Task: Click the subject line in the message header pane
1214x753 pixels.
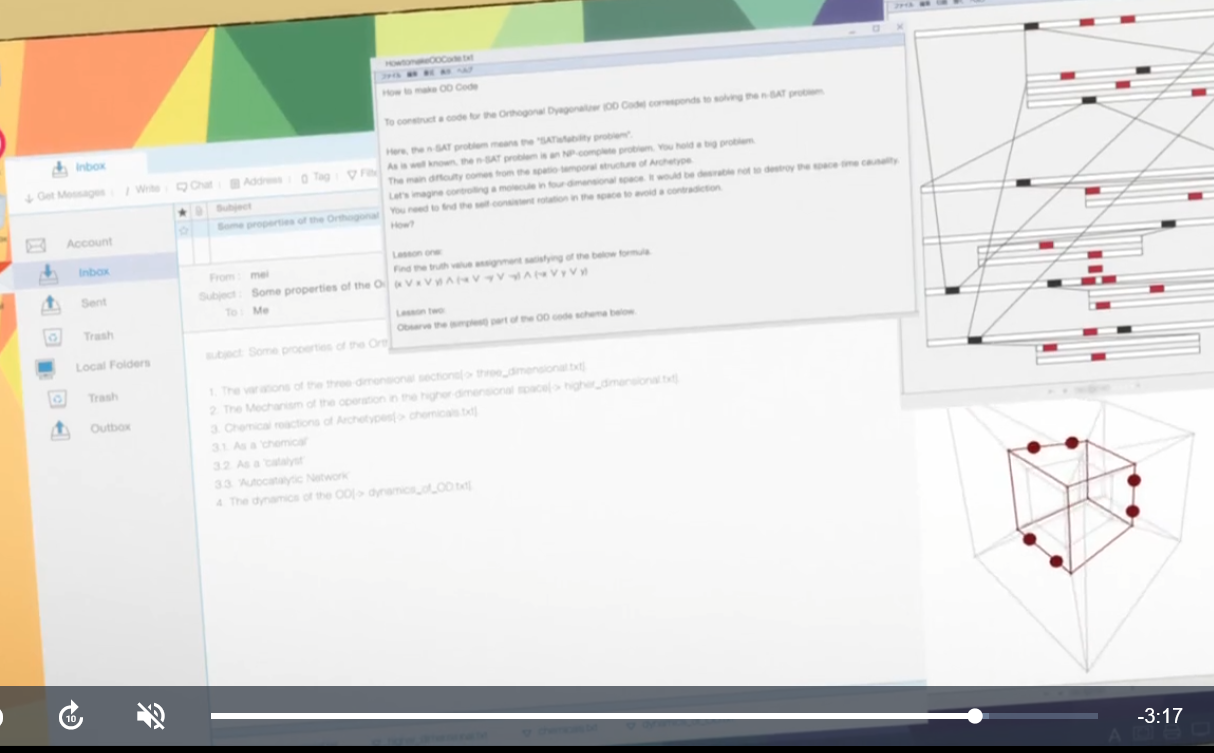Action: (x=318, y=290)
